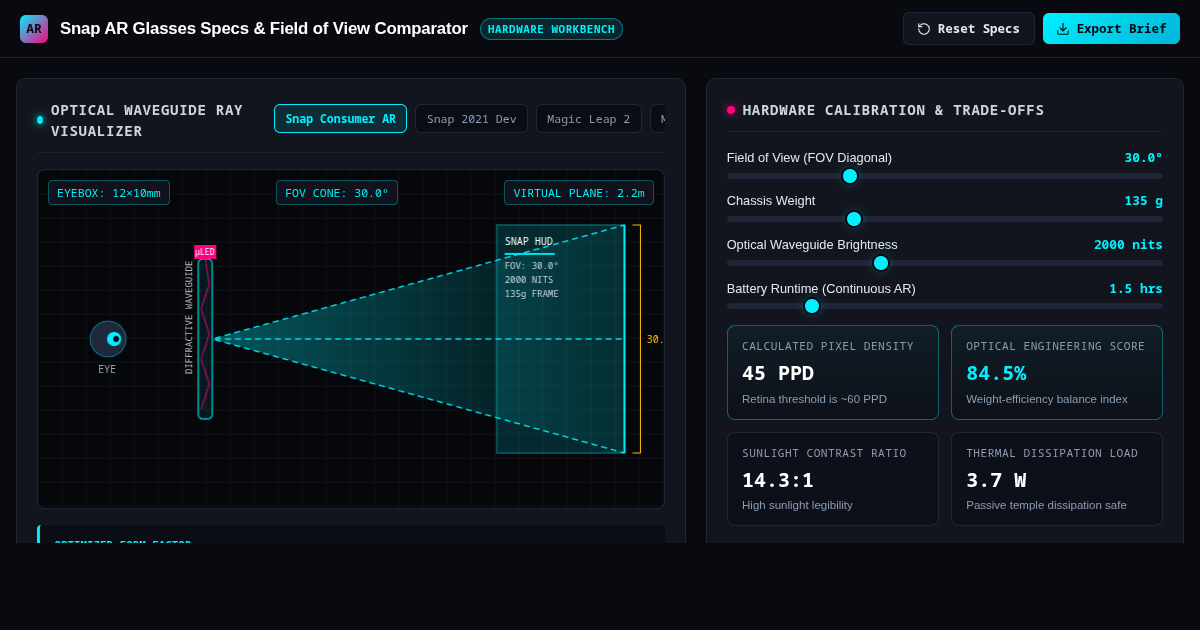Click the Optical Engineering Score 84.5% value

click(996, 373)
